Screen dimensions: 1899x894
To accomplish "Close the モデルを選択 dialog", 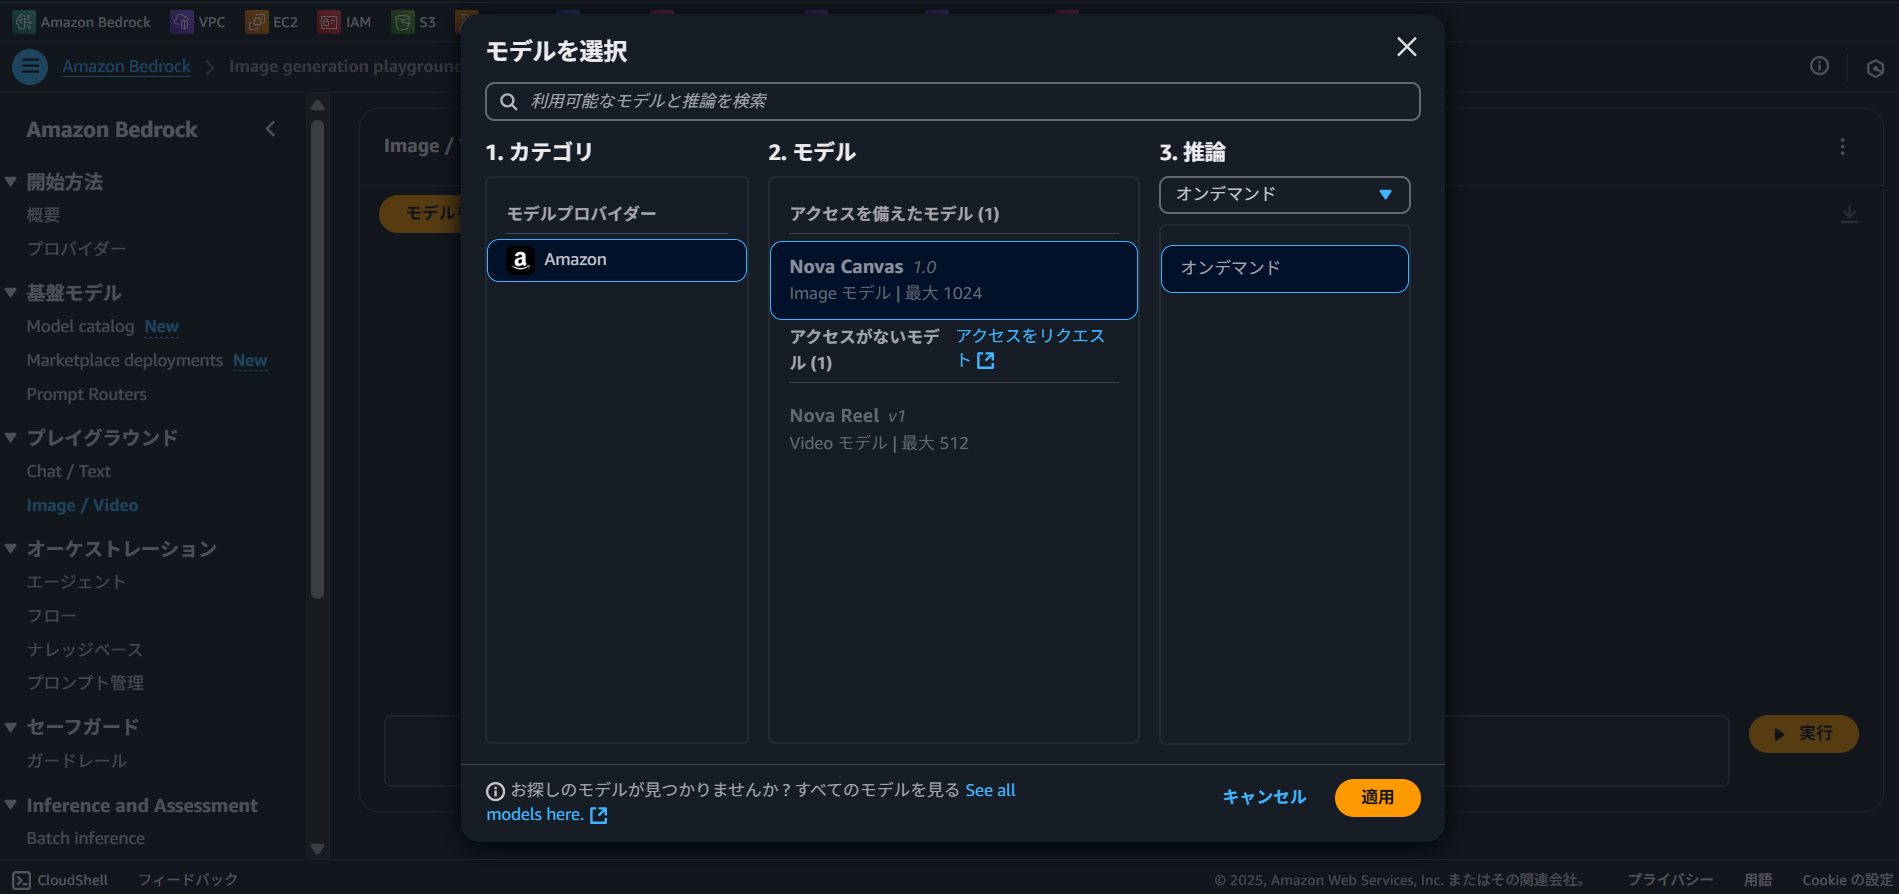I will [1406, 47].
